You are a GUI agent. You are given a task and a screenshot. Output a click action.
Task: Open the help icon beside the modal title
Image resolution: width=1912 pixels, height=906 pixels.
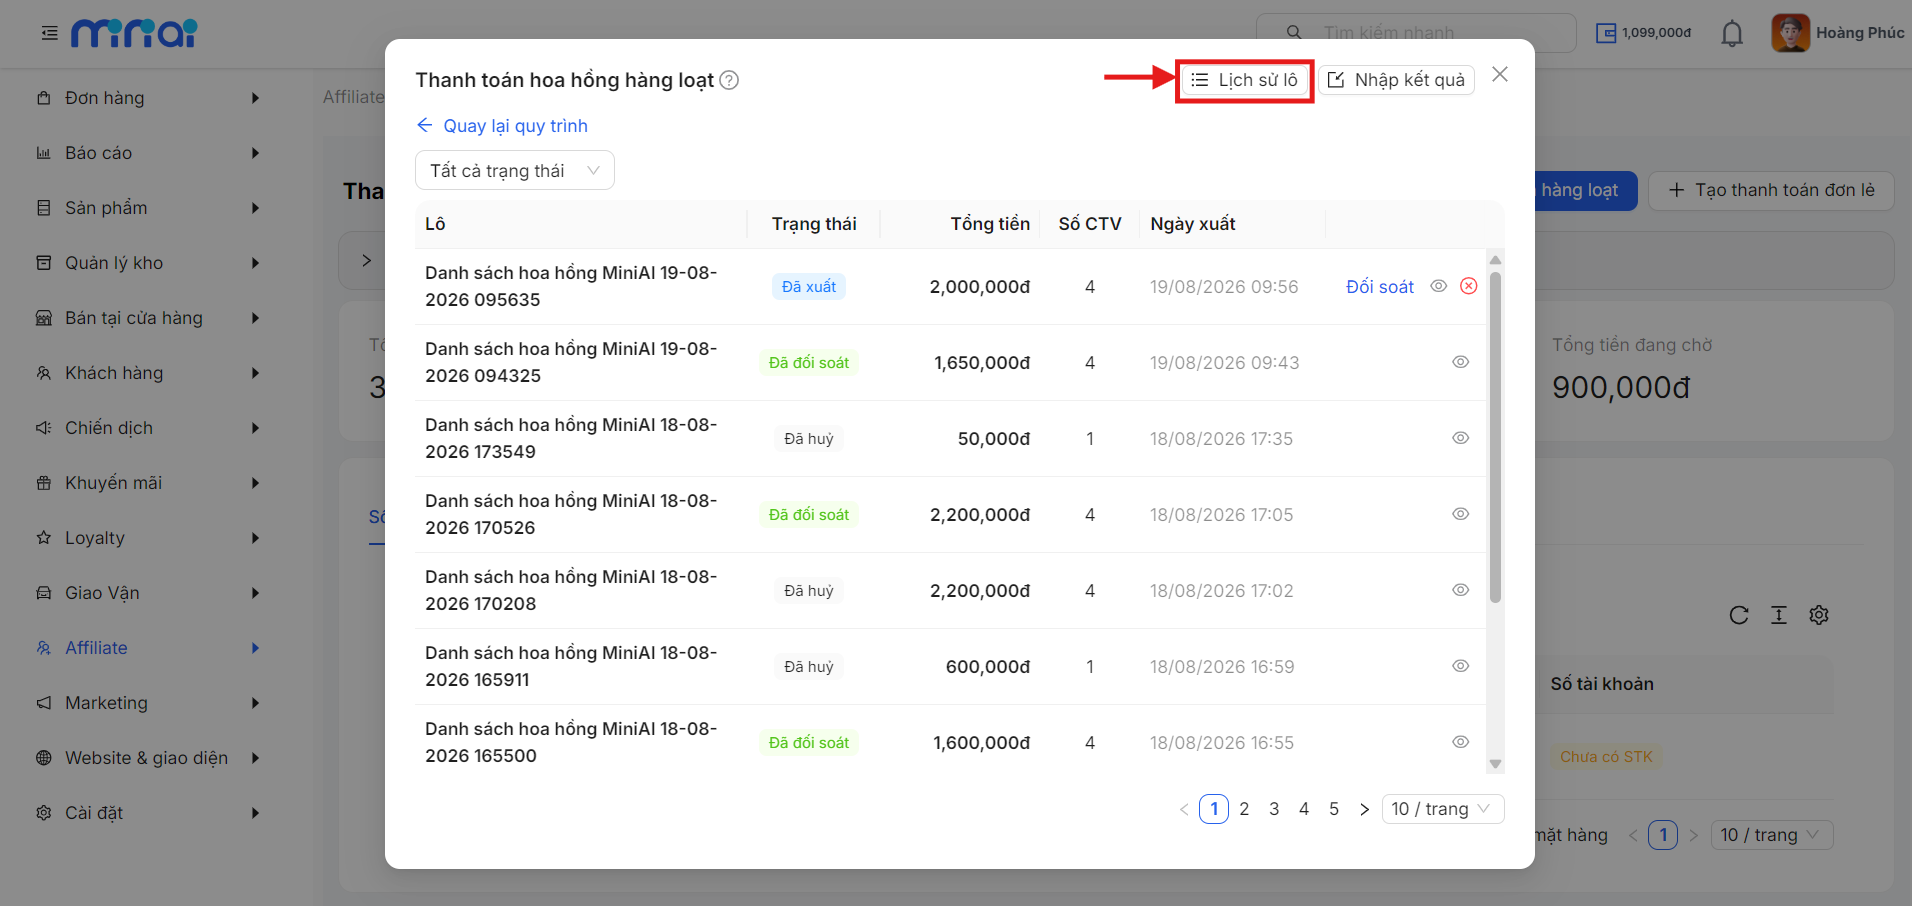(x=729, y=80)
